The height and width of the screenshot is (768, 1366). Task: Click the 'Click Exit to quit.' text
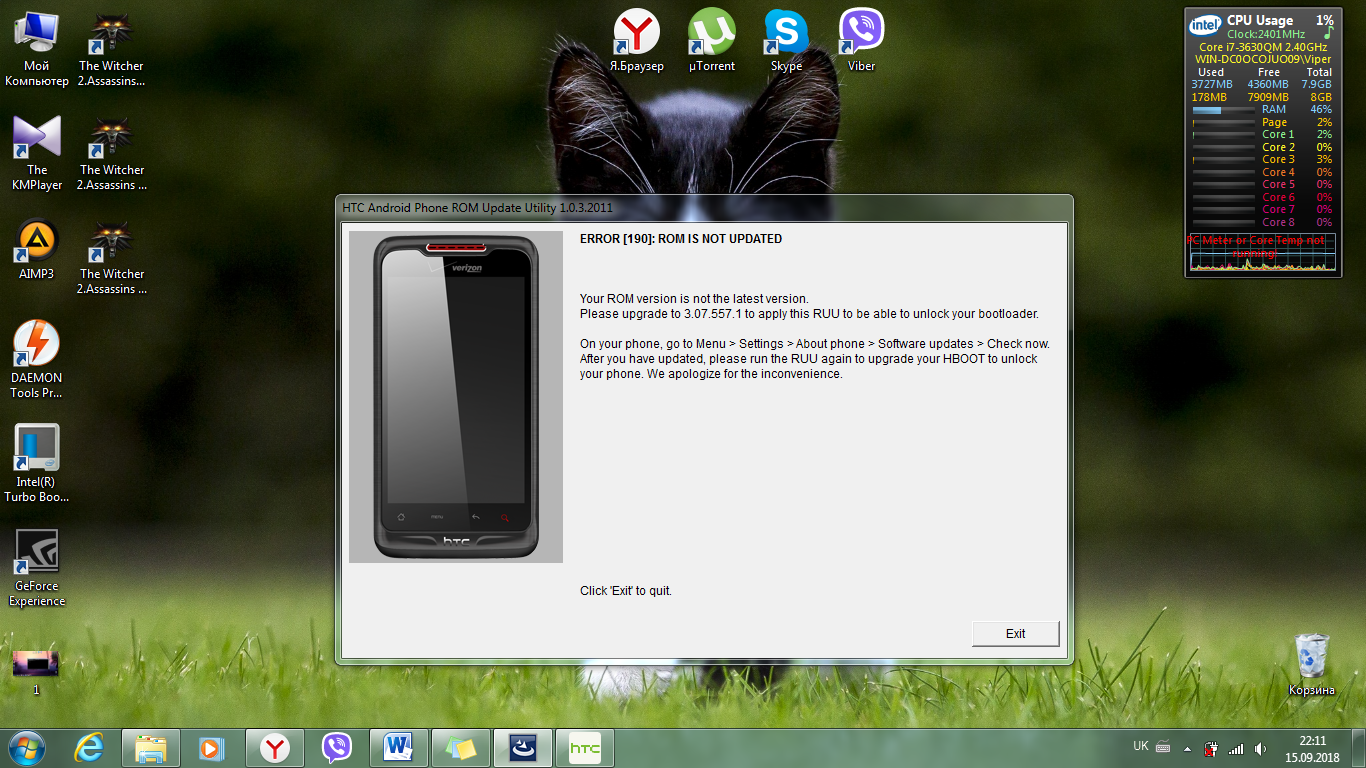click(626, 591)
